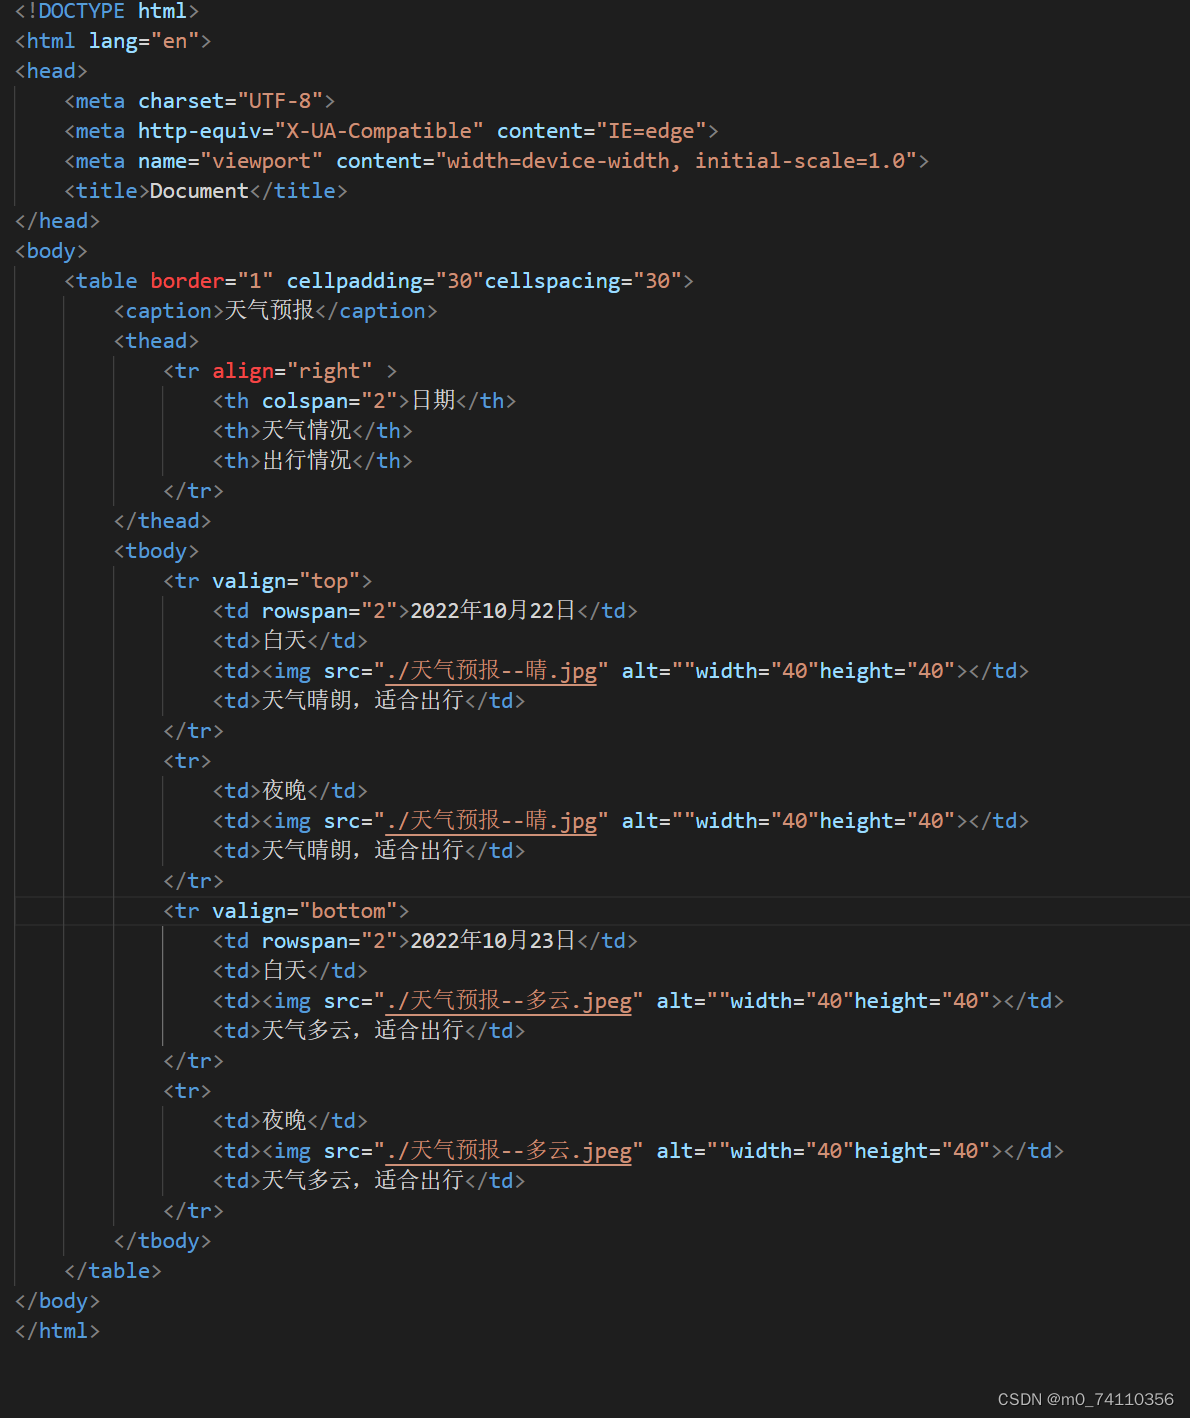Click date text 2022年10月23日
The height and width of the screenshot is (1418, 1190).
click(493, 940)
